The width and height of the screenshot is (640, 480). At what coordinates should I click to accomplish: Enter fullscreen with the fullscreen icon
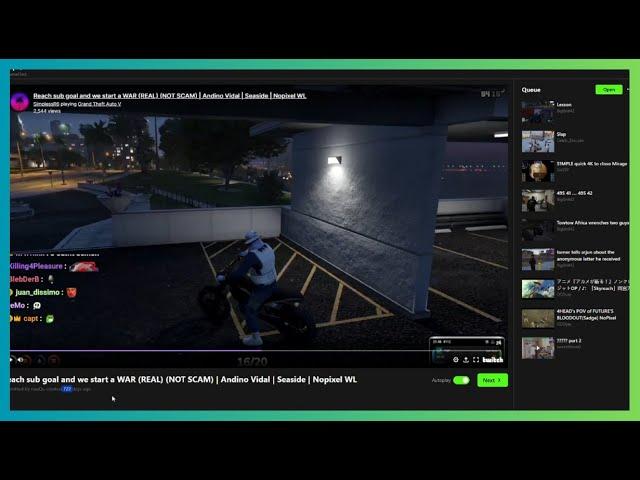[476, 360]
